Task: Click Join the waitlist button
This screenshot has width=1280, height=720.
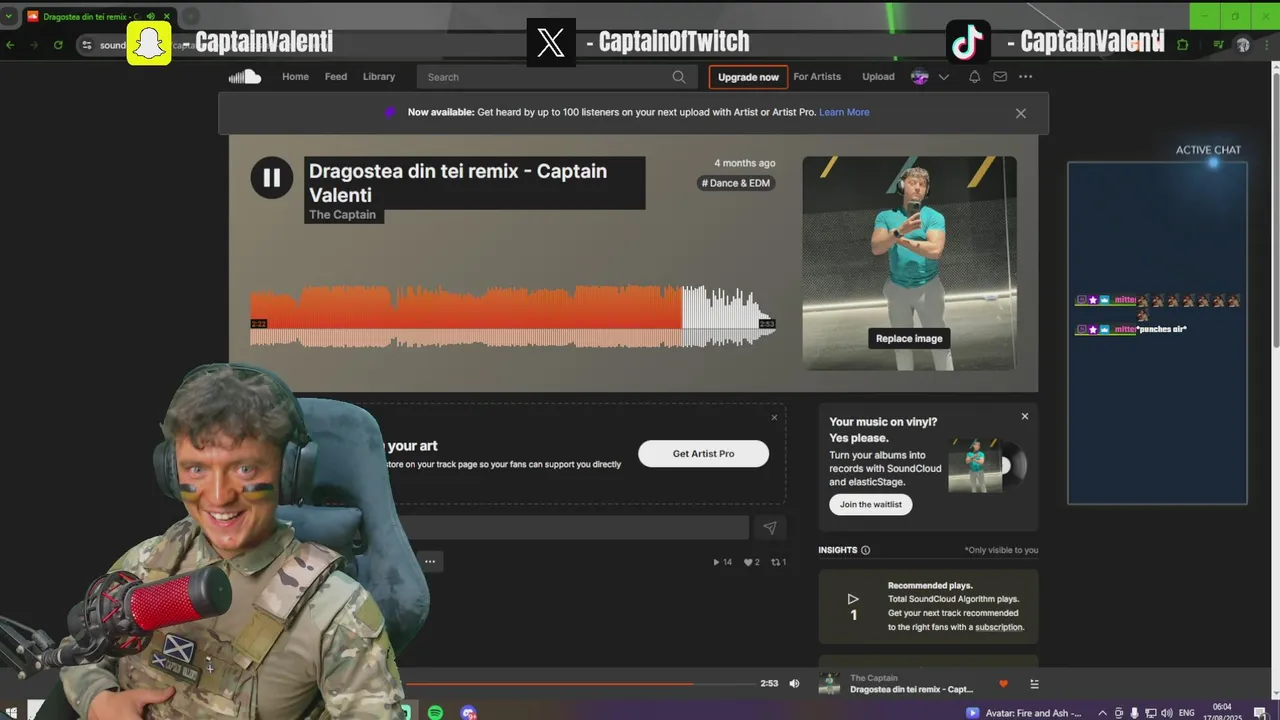Action: [x=870, y=505]
